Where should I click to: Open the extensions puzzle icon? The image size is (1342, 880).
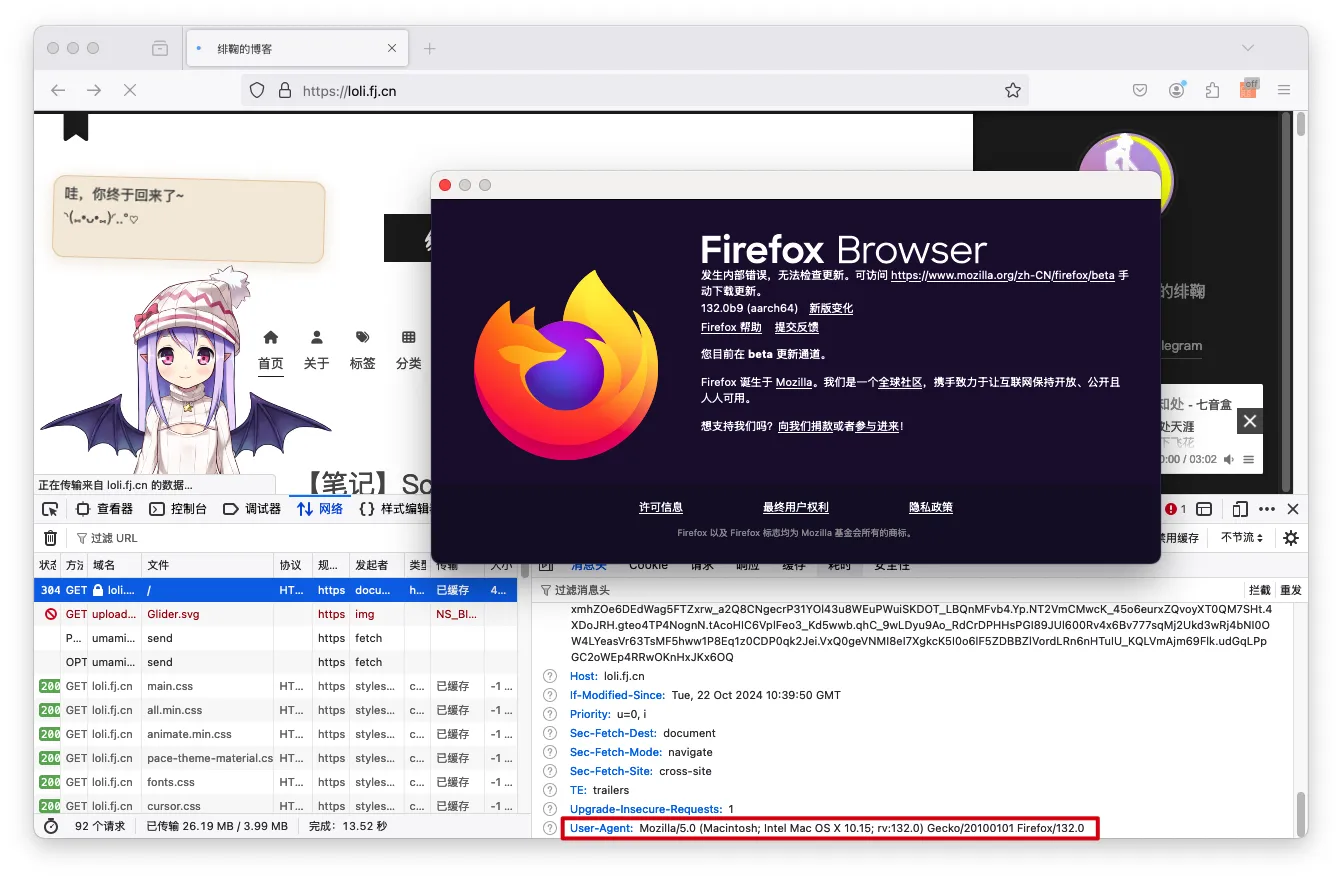(x=1212, y=91)
